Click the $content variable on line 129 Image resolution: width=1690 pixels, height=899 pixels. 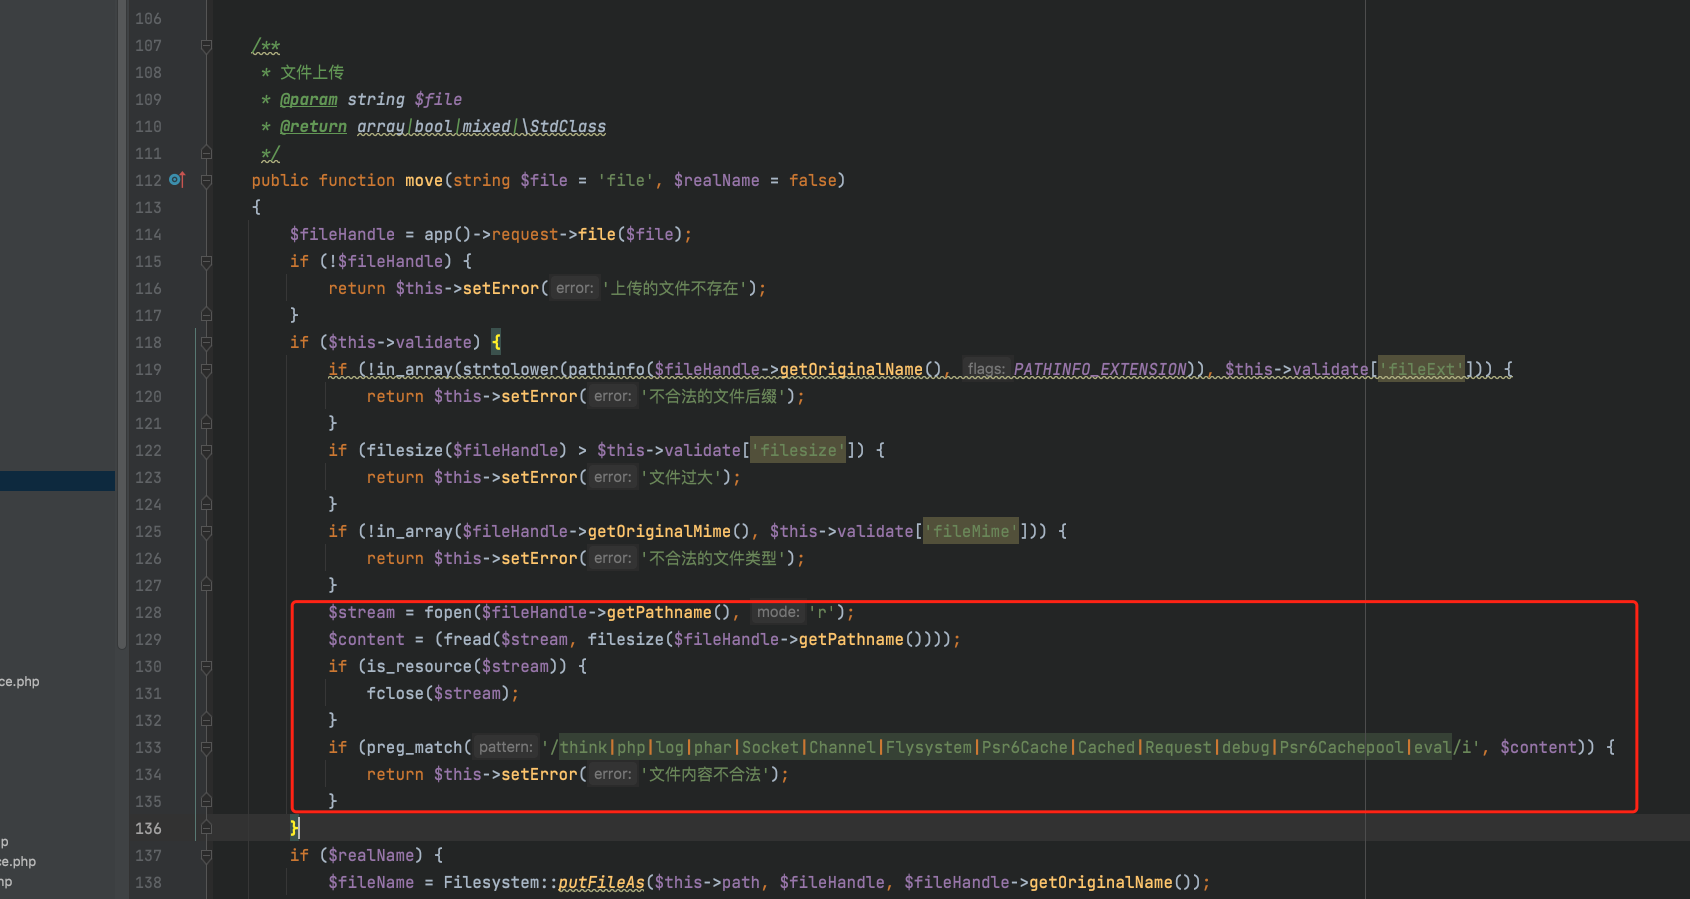point(366,640)
